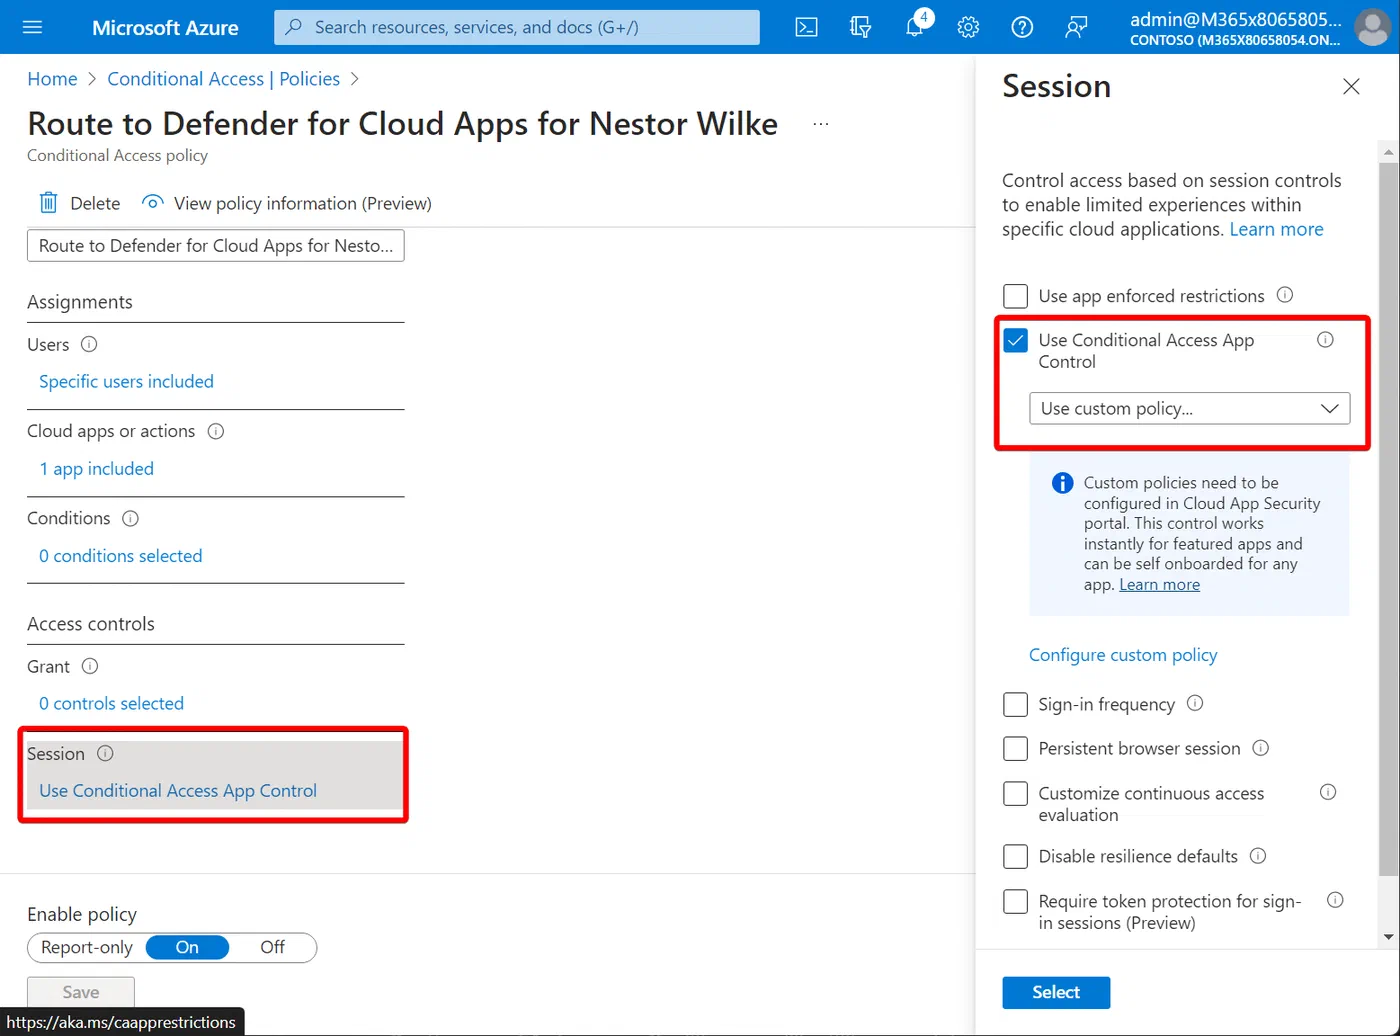Check Disable resilience defaults box
This screenshot has width=1400, height=1036.
[1015, 856]
